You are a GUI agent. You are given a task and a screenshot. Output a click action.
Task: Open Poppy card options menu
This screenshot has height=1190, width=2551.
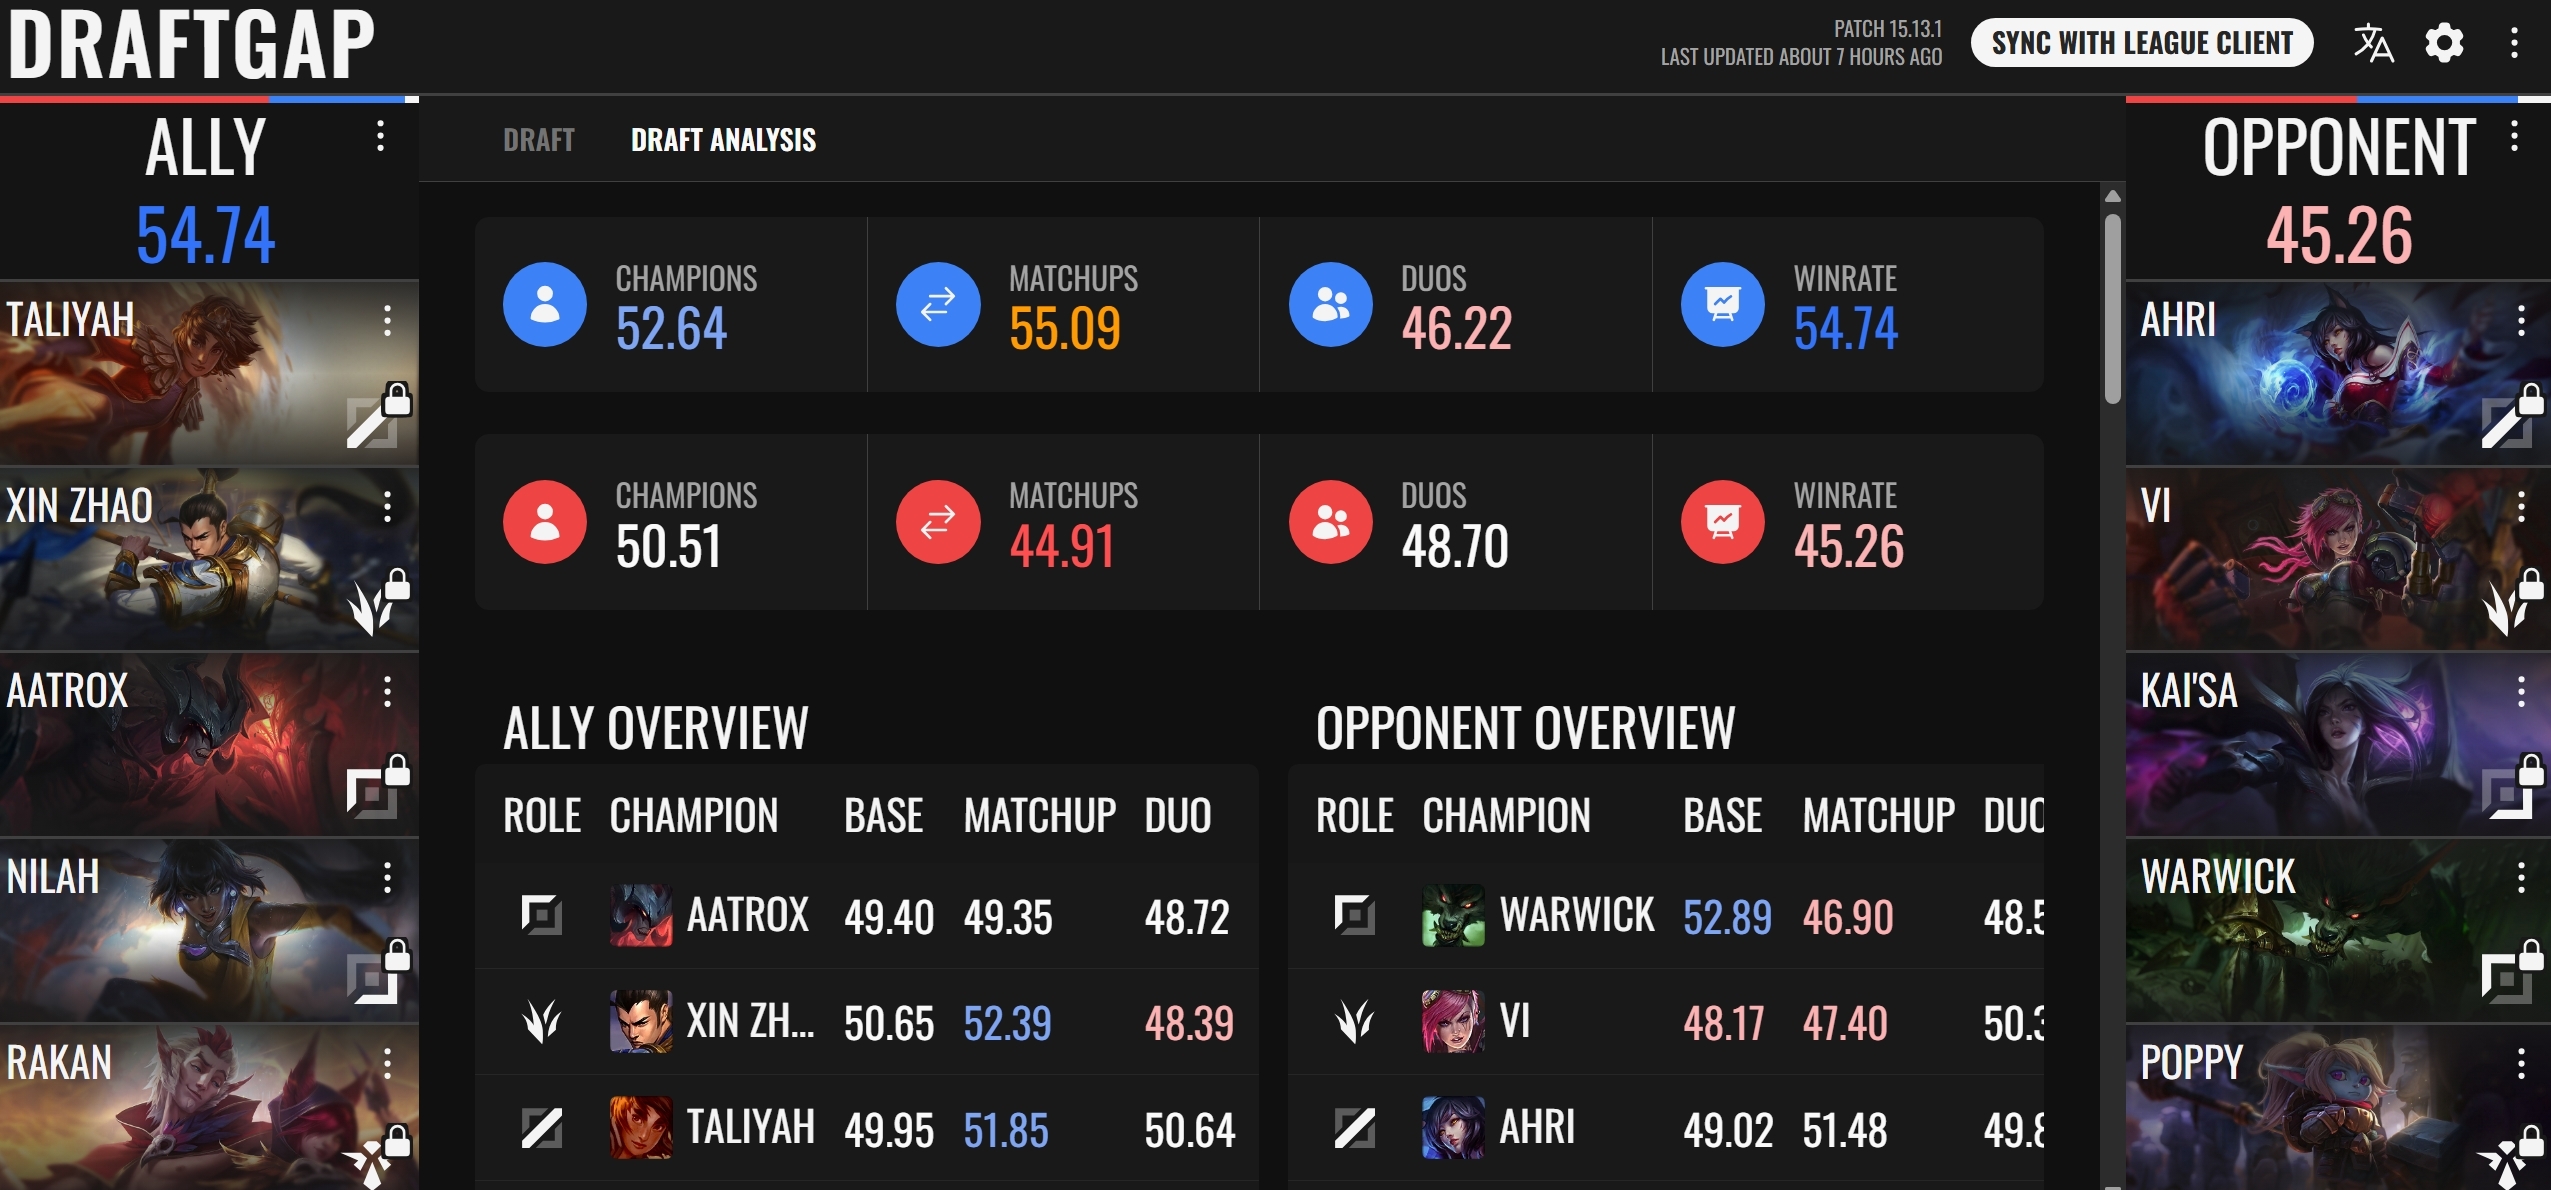click(2521, 1064)
